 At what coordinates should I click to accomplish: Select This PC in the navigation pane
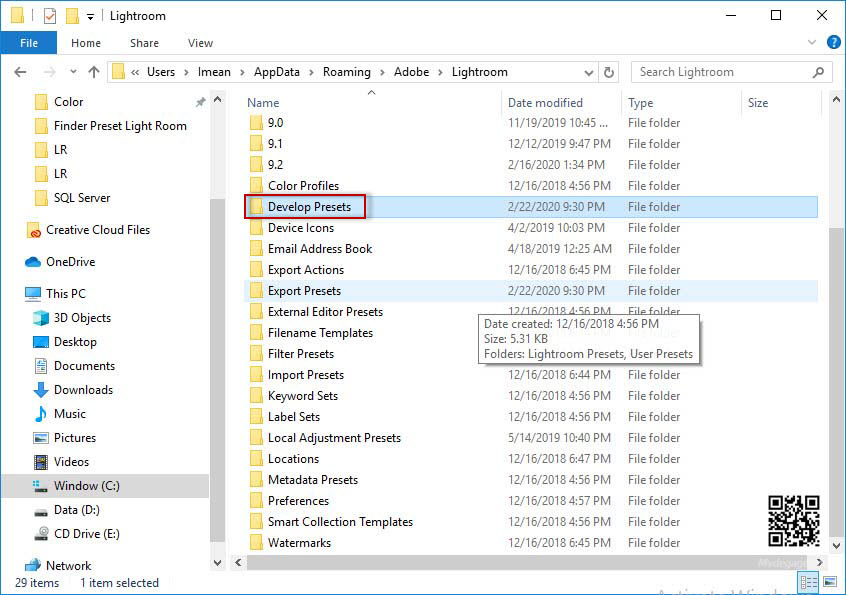(x=56, y=293)
